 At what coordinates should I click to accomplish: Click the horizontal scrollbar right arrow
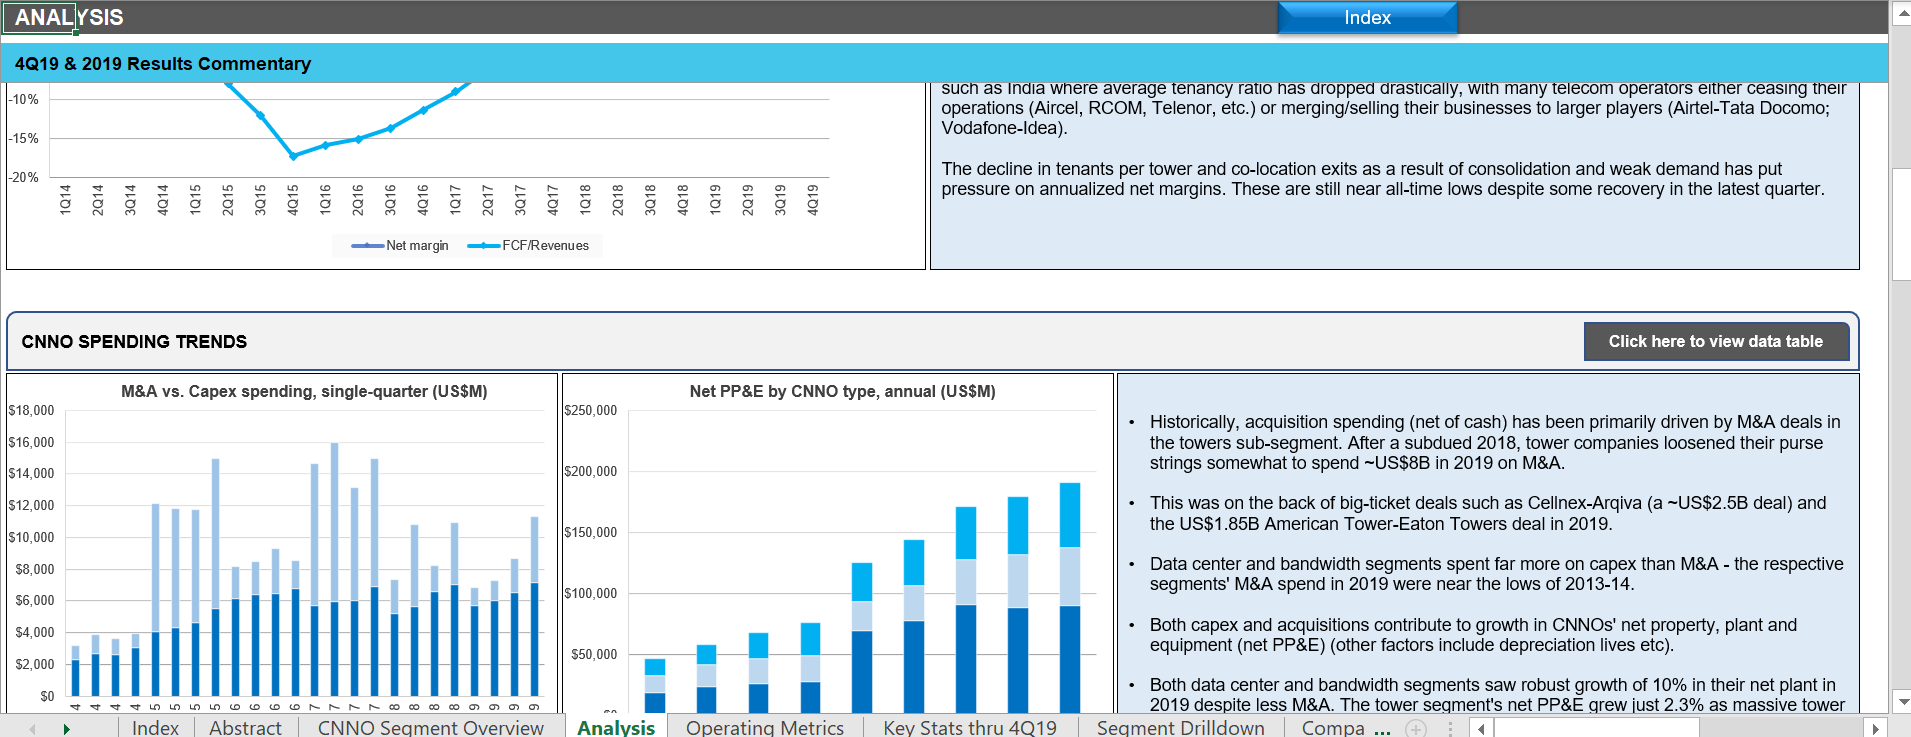(x=1876, y=728)
